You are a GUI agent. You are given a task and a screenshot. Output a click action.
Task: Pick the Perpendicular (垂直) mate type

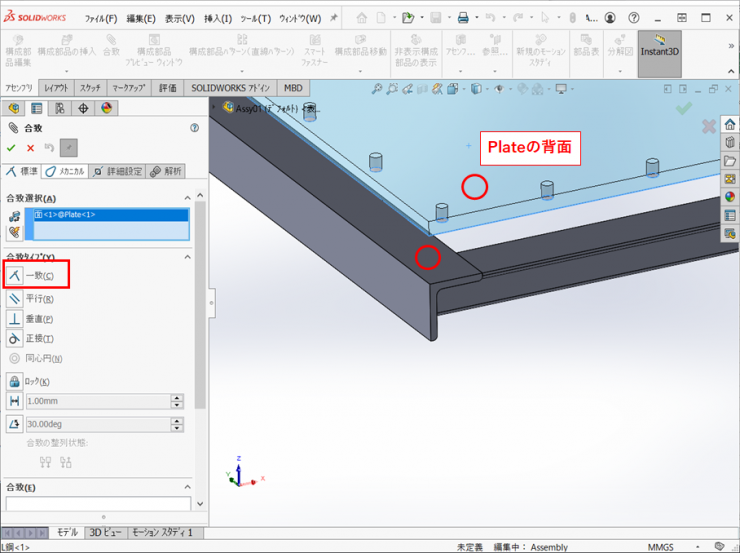[x=15, y=318]
